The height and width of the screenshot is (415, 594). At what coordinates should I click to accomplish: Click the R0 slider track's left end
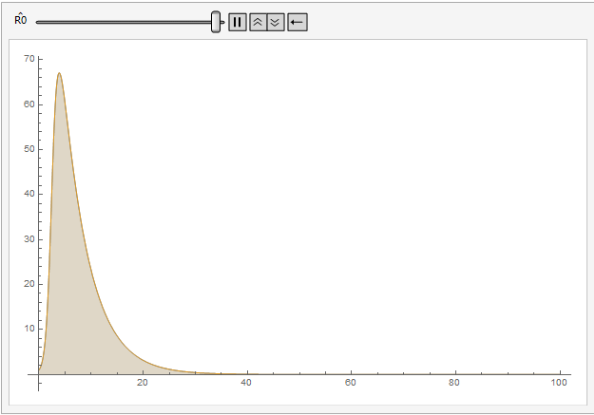[x=38, y=22]
